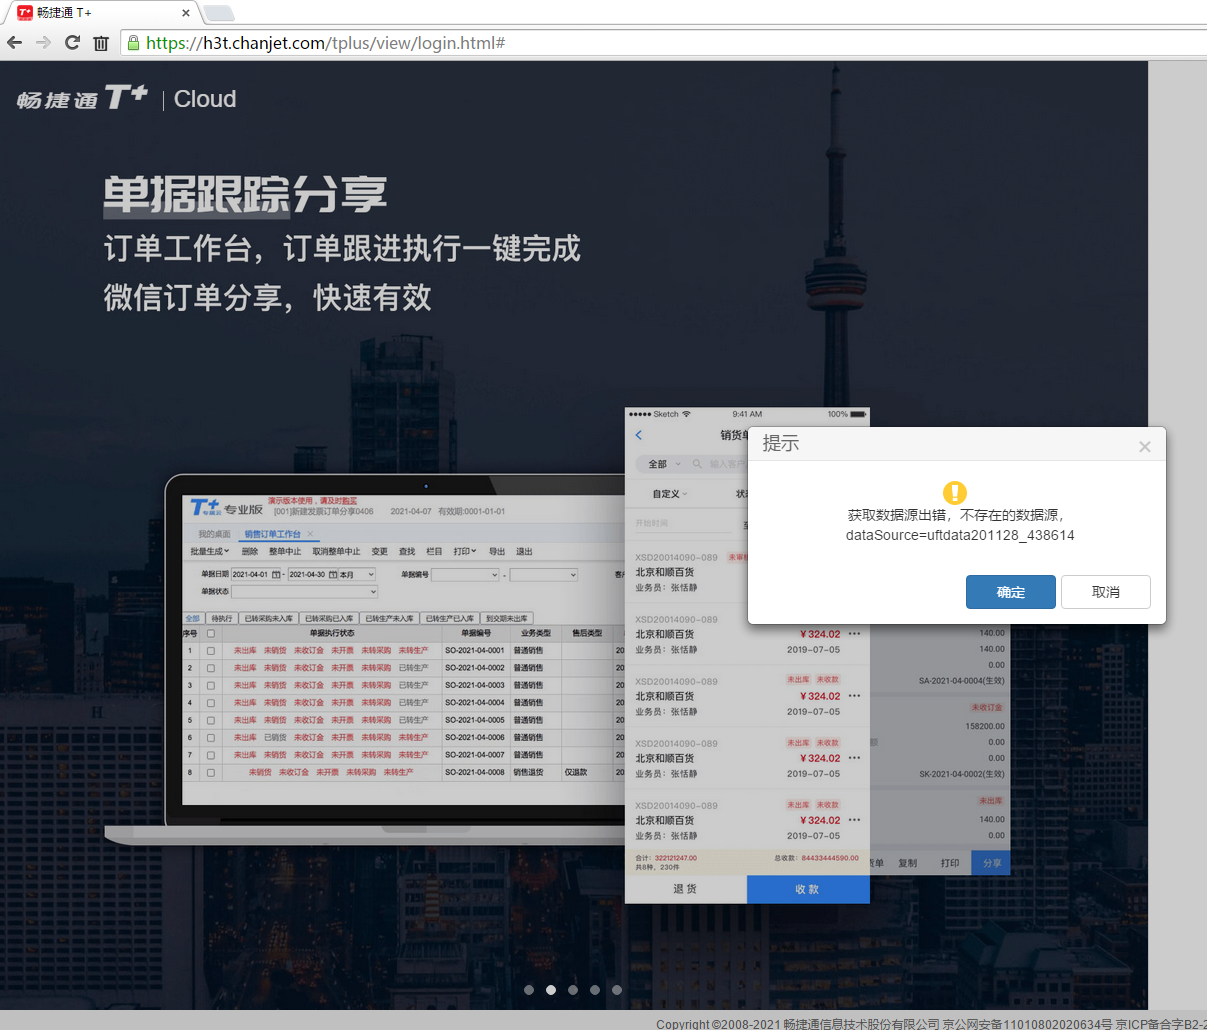Click the 畅捷通信息技术股份有限公司 copyright text
This screenshot has width=1207, height=1030.
coord(861,1024)
